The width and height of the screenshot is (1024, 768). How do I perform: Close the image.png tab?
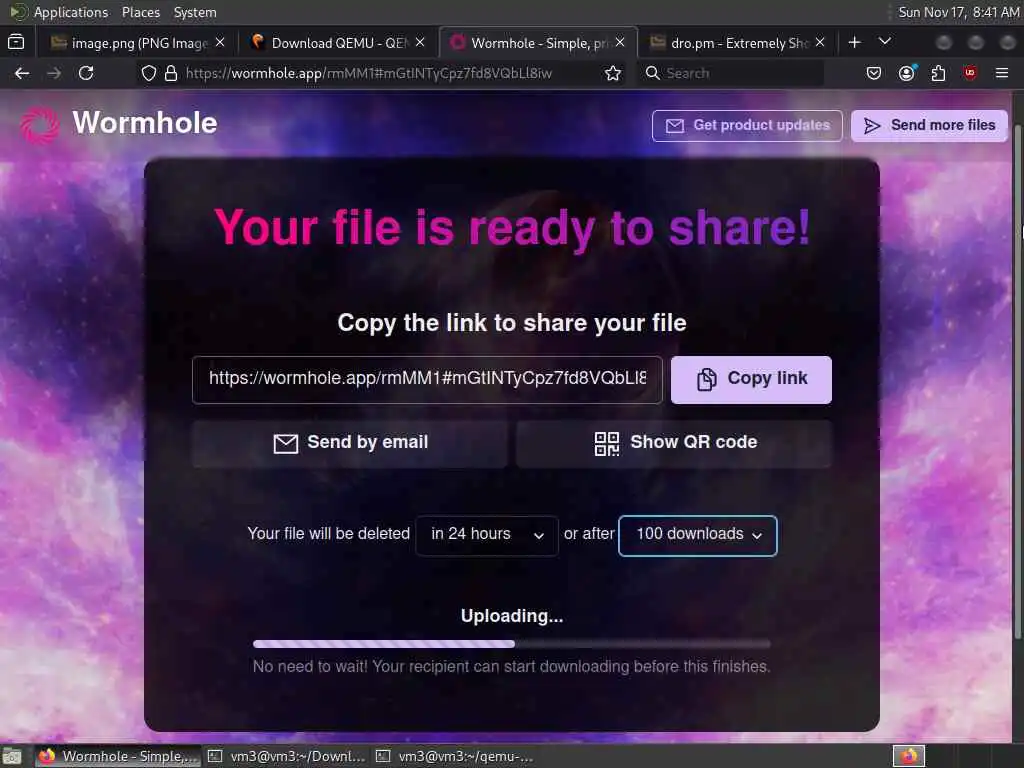[220, 42]
